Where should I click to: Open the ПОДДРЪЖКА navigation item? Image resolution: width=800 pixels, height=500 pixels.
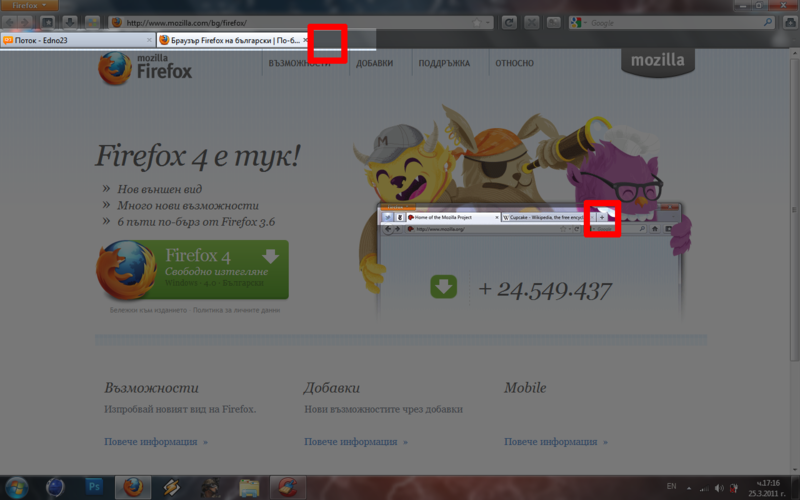click(x=444, y=63)
